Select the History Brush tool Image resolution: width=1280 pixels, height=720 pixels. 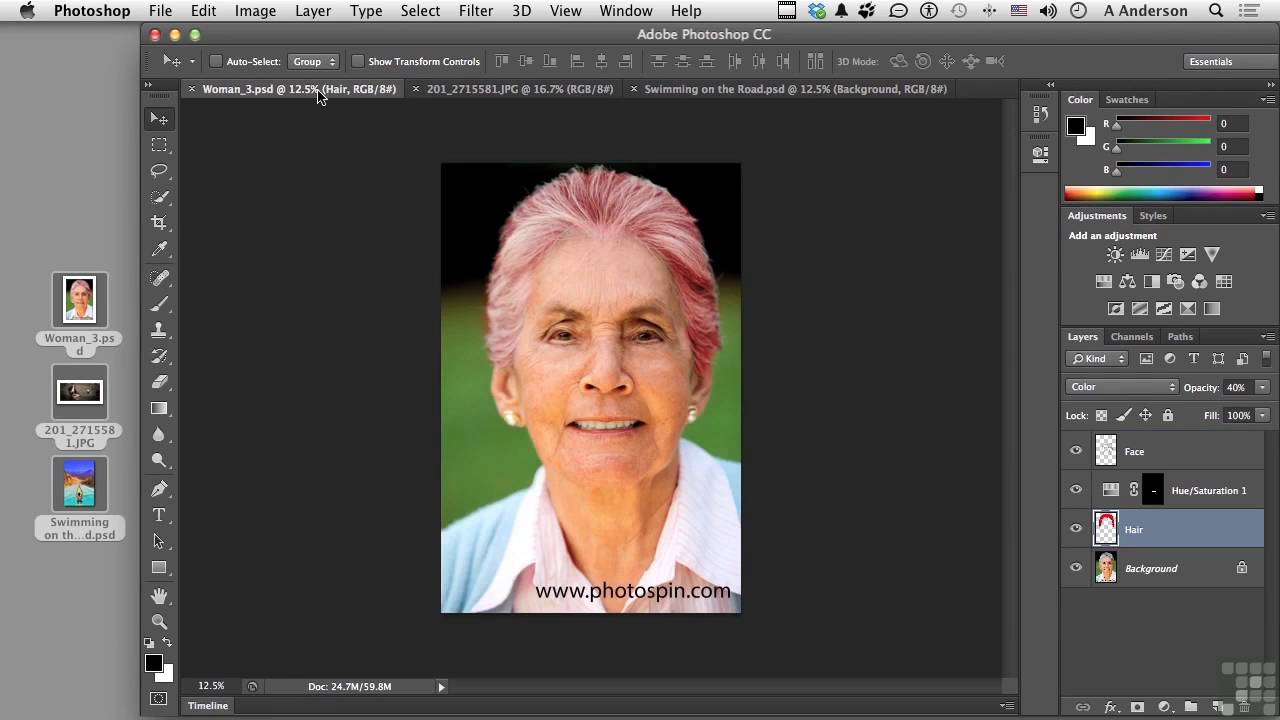[159, 356]
